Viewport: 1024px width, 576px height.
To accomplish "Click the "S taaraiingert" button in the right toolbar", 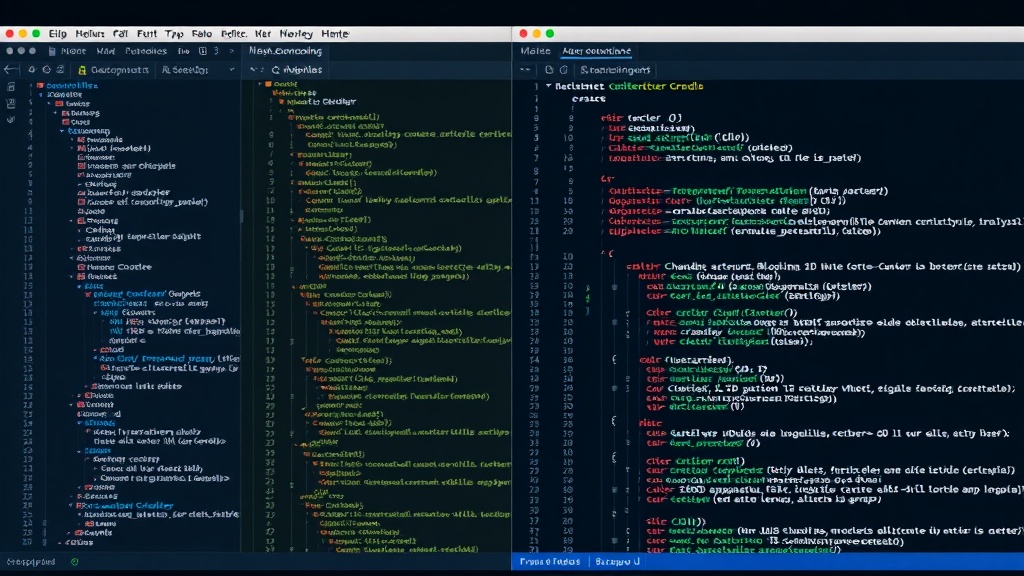I will pyautogui.click(x=615, y=70).
